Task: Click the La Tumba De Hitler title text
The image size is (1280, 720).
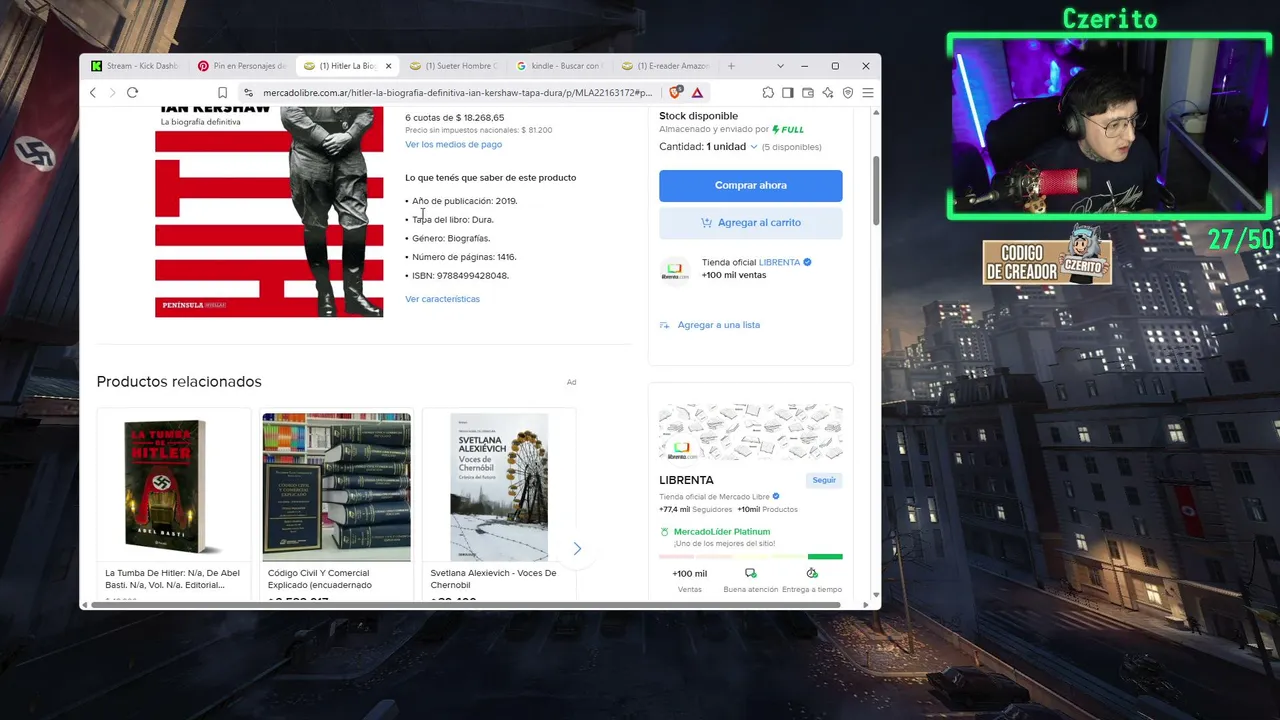Action: [173, 579]
